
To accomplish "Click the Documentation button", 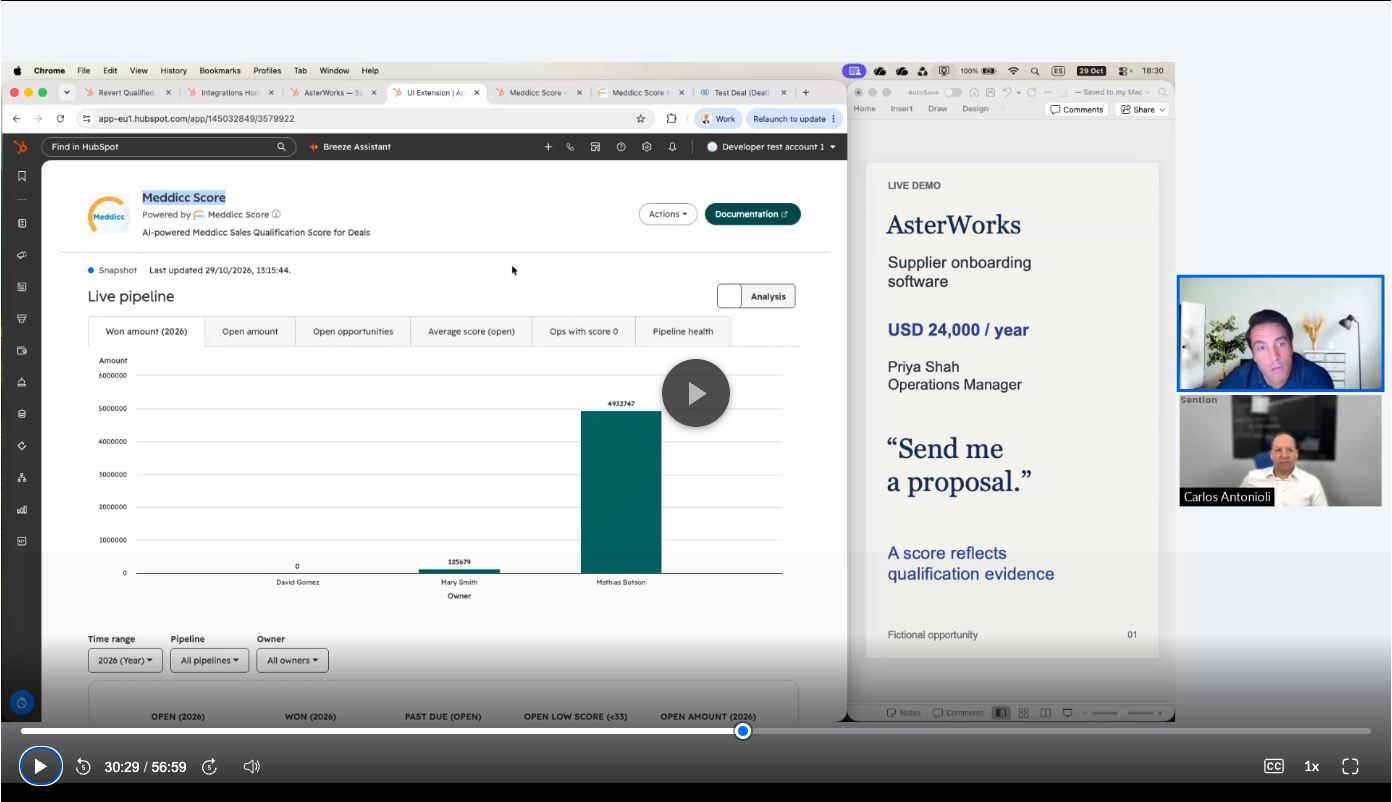I will pyautogui.click(x=752, y=214).
